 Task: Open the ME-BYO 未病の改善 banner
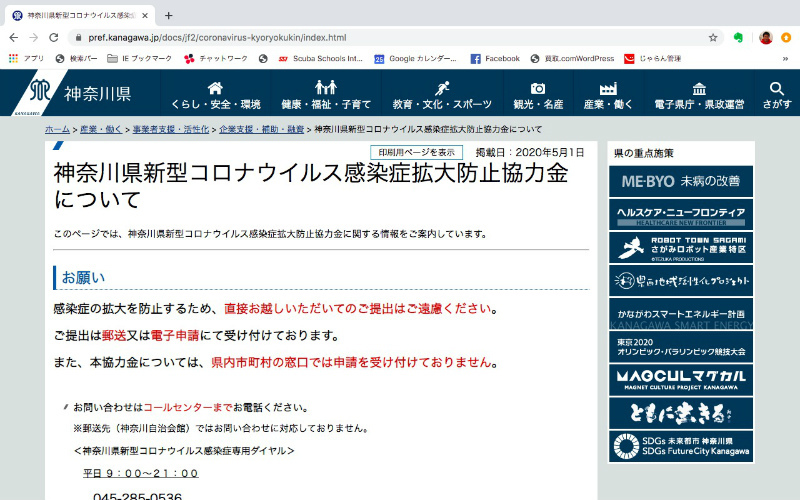click(681, 181)
